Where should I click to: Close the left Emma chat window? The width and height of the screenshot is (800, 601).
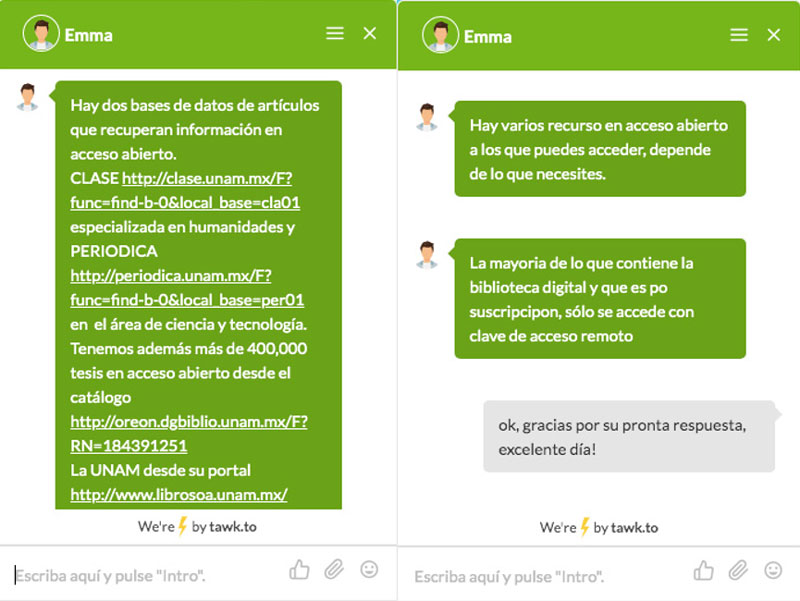pyautogui.click(x=370, y=34)
